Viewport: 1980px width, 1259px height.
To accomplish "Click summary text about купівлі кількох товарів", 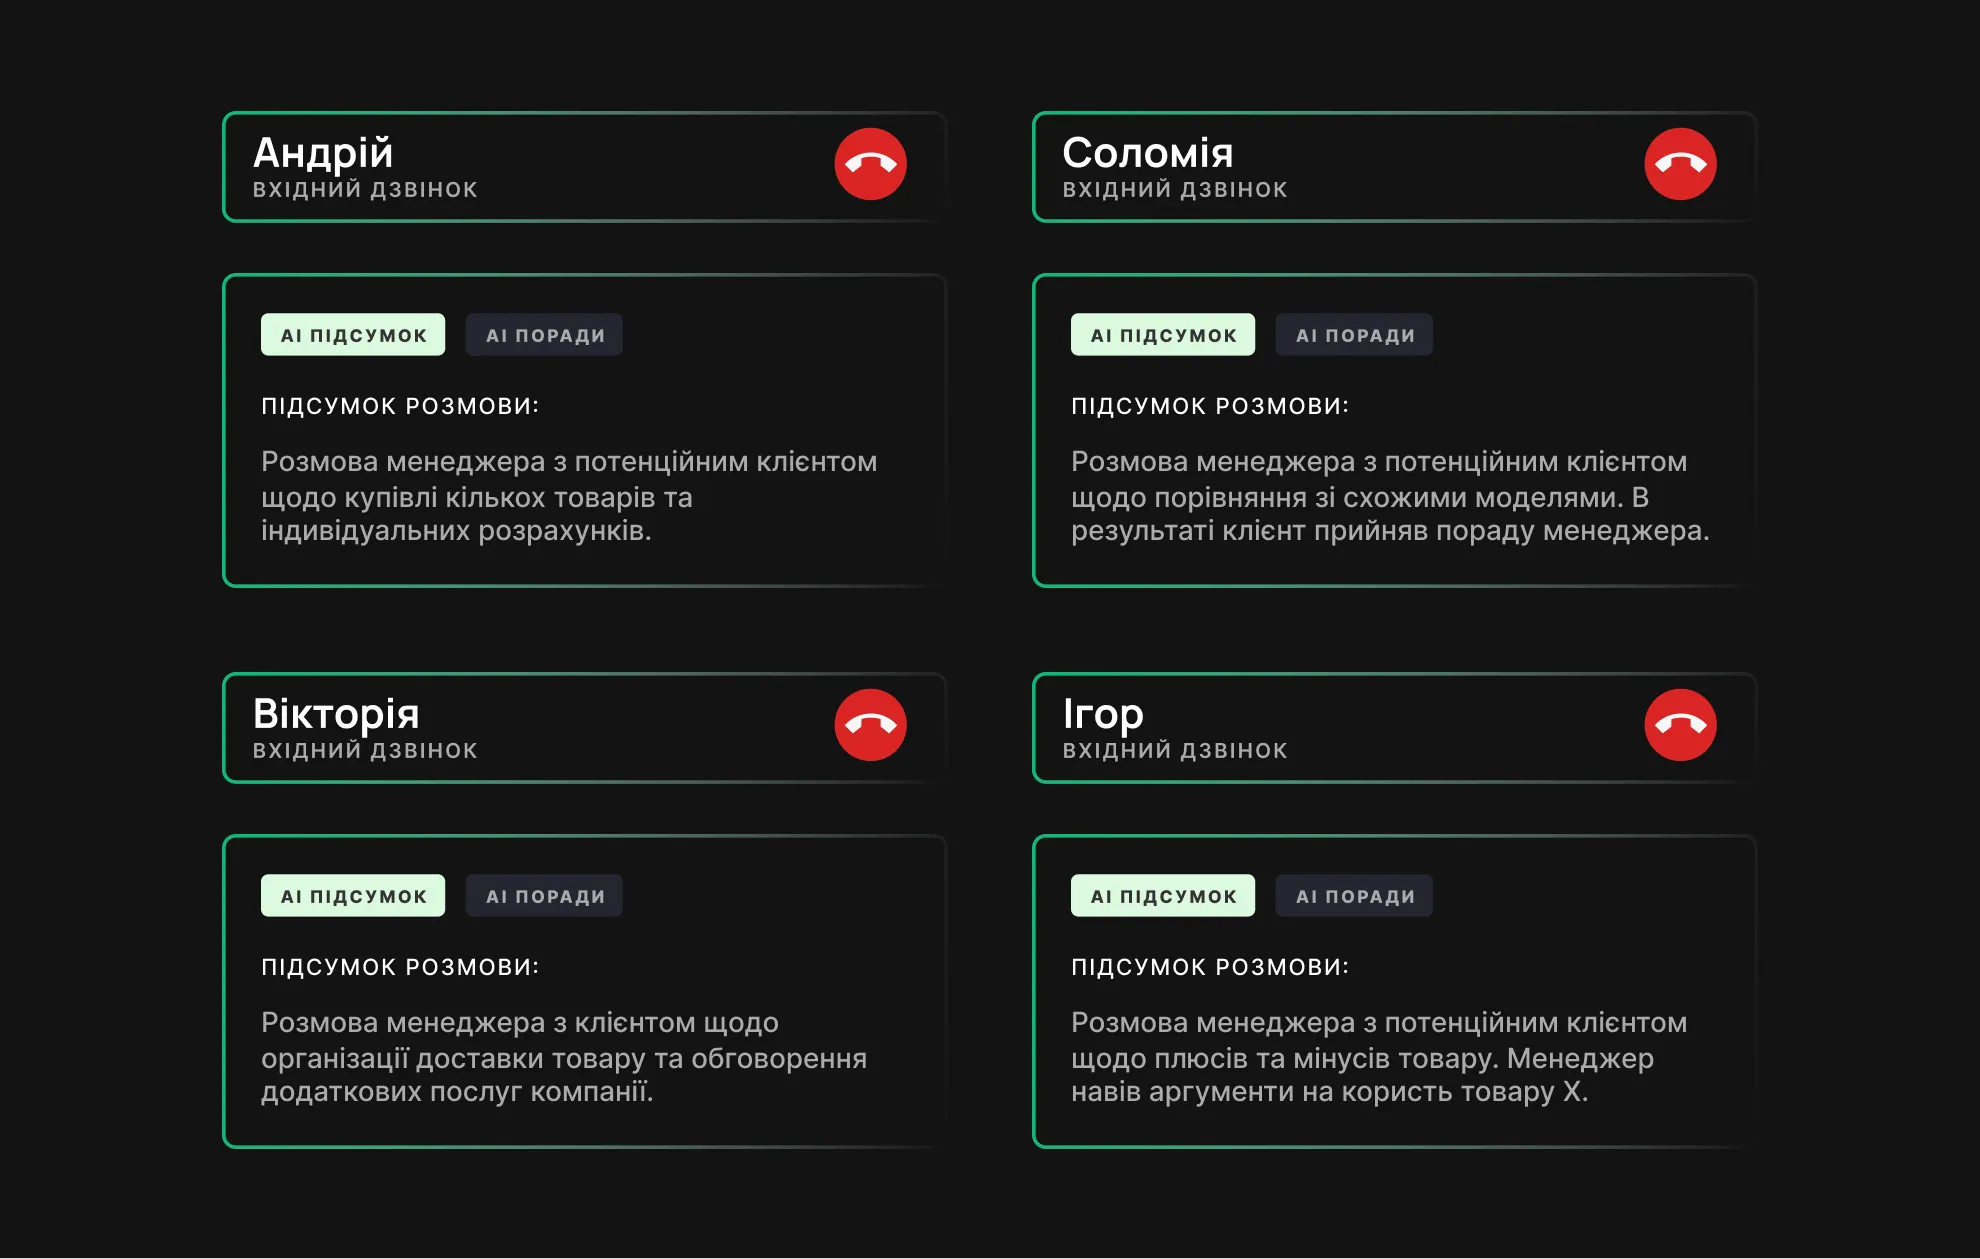I will pos(568,496).
